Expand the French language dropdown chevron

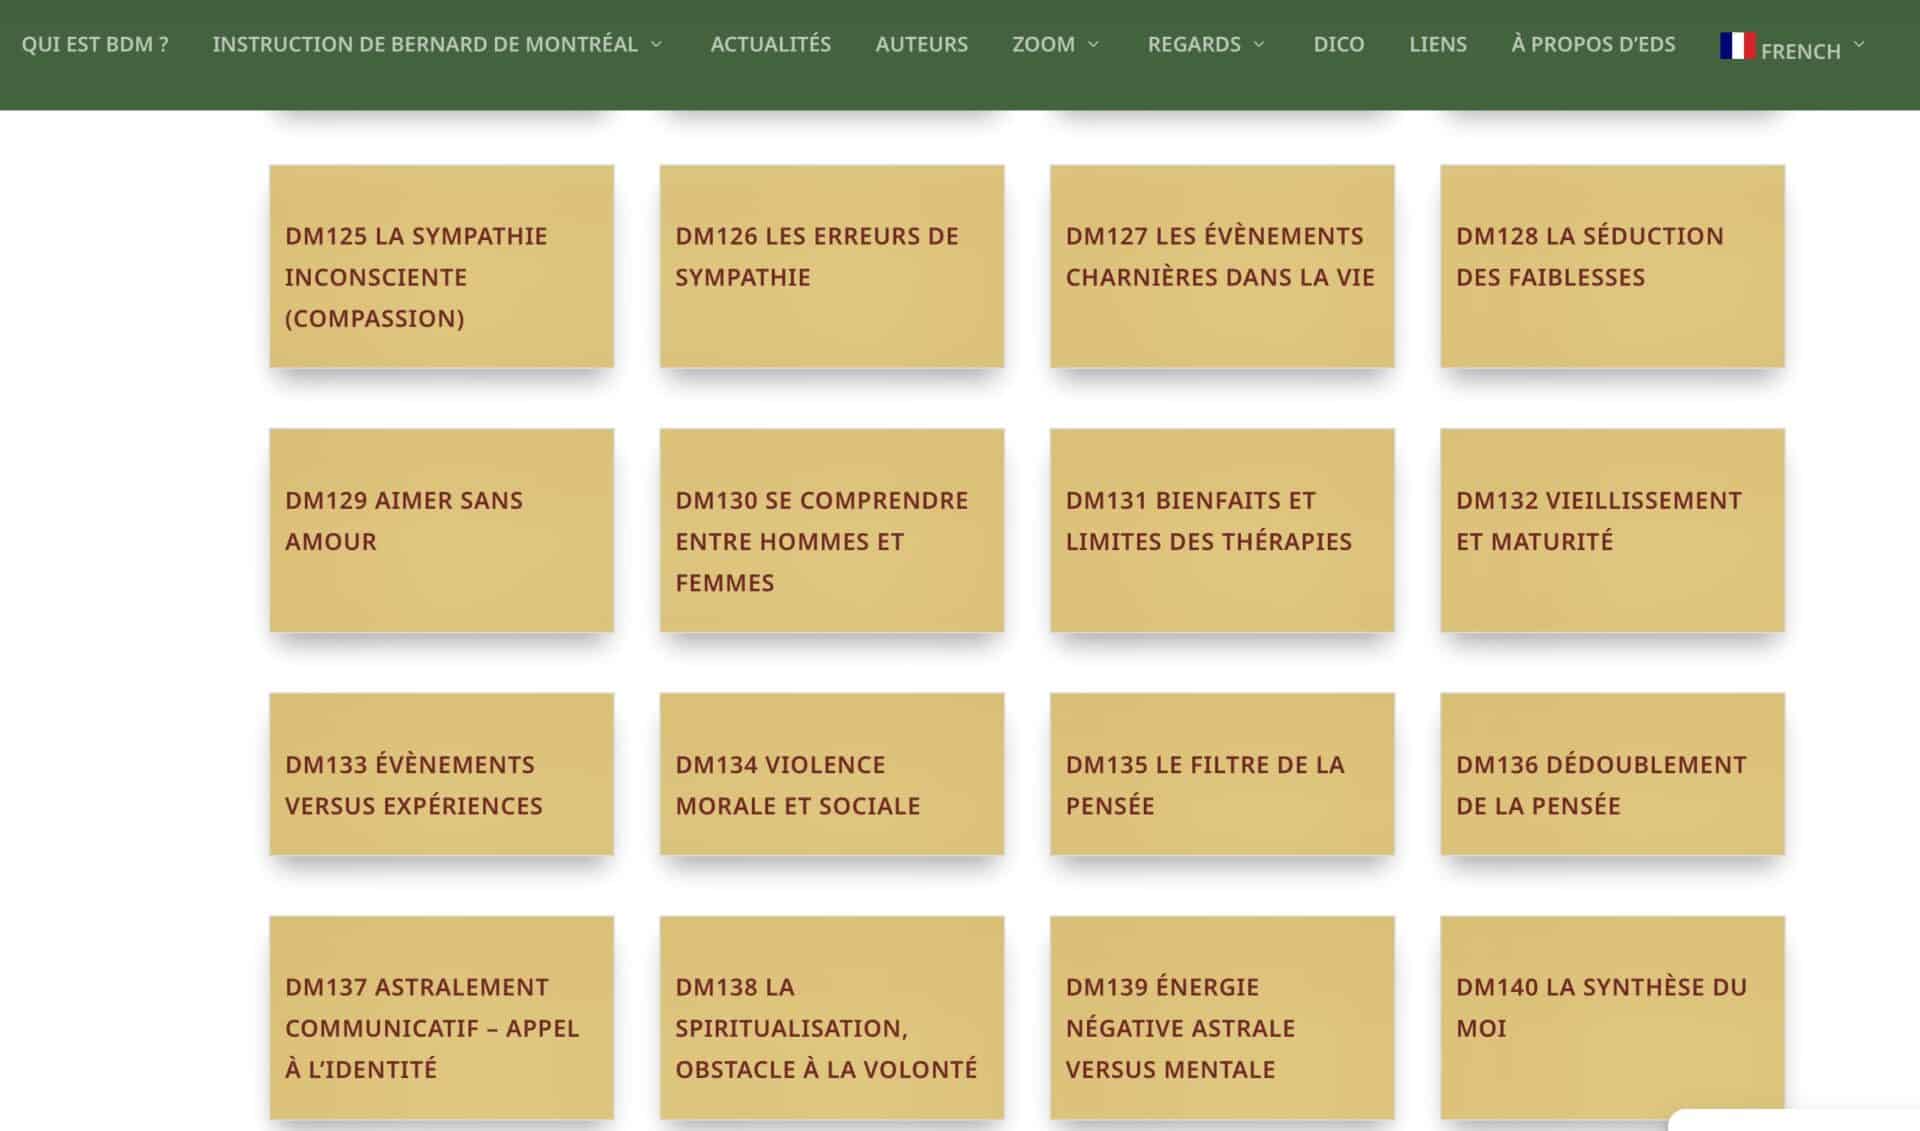(x=1858, y=44)
